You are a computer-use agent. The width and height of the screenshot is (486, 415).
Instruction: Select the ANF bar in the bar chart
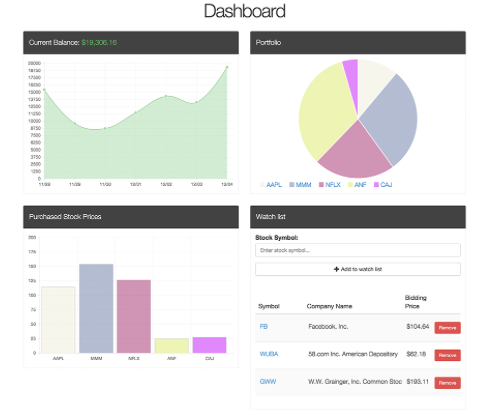(172, 346)
